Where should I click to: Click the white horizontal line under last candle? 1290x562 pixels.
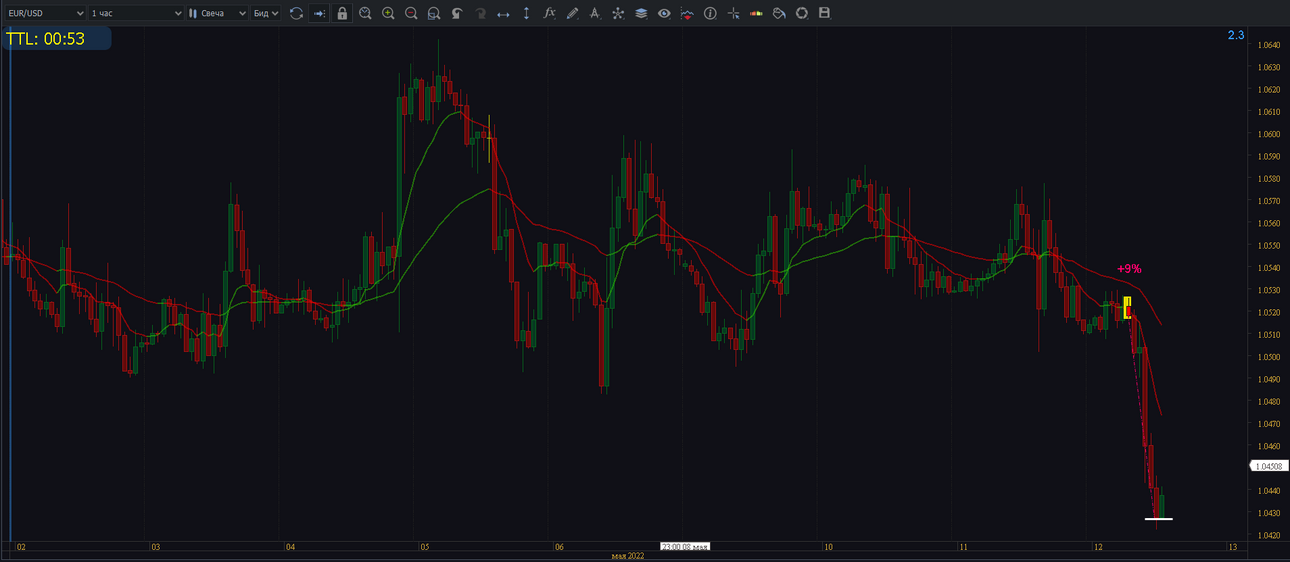1159,519
